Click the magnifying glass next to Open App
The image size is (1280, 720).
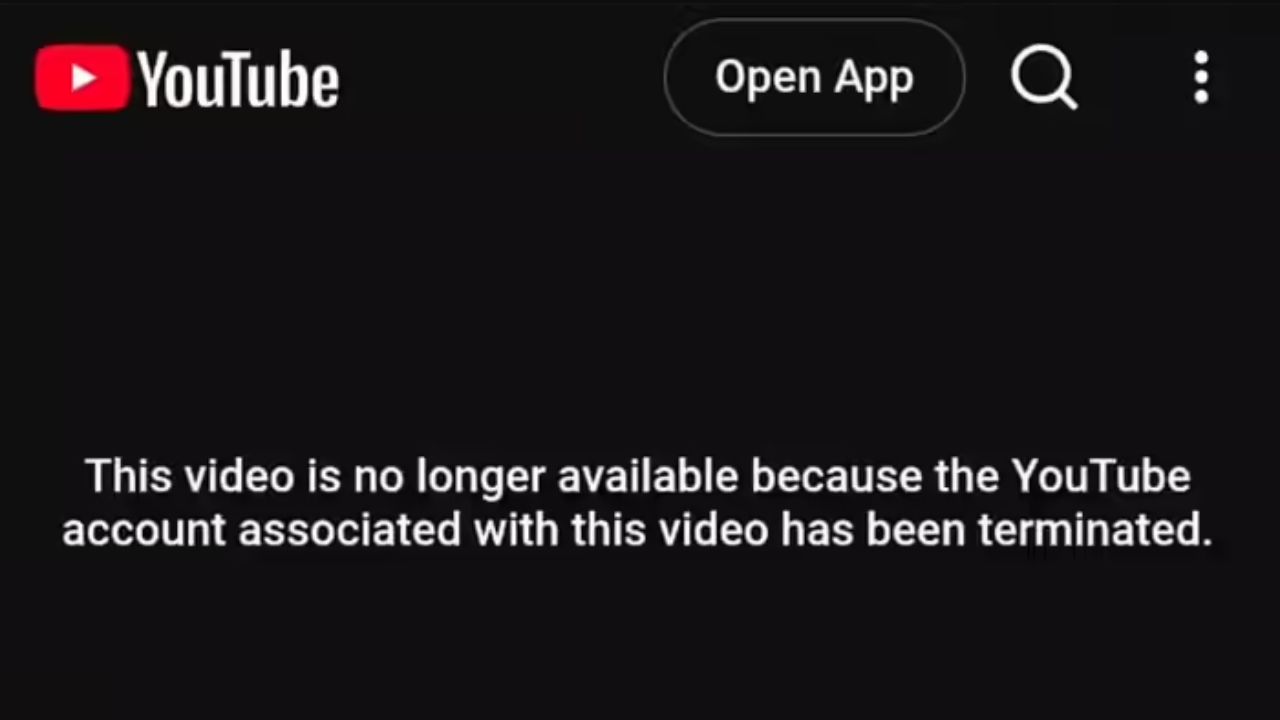pyautogui.click(x=1044, y=78)
